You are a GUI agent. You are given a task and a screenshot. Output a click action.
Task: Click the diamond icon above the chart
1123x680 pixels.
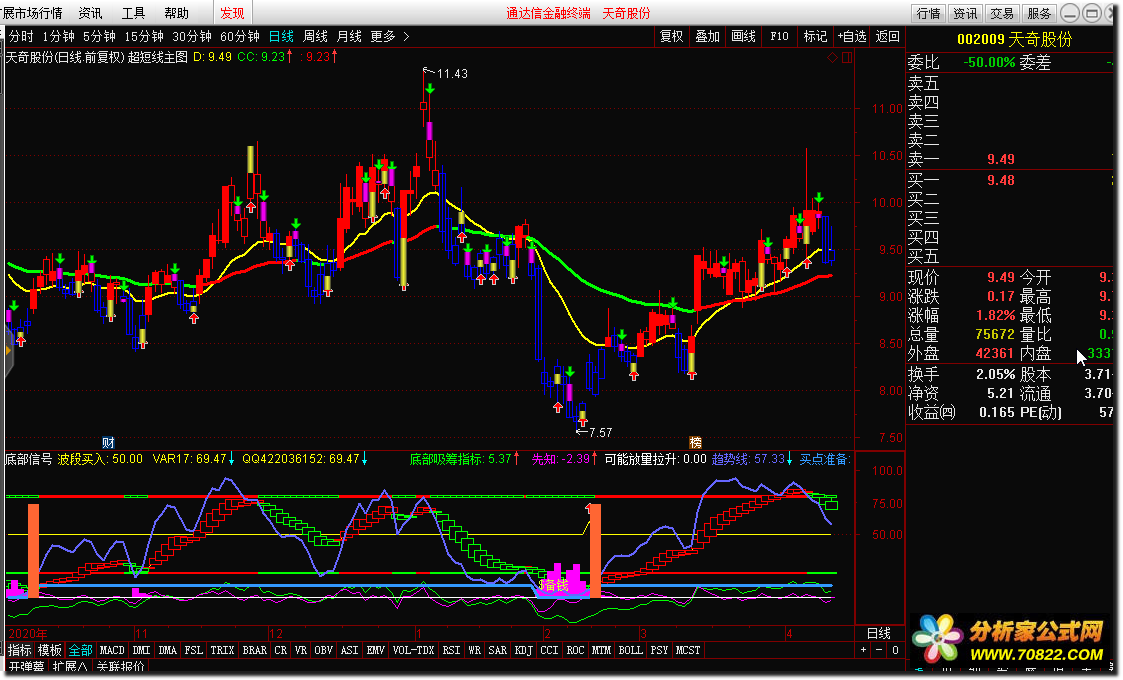(832, 57)
